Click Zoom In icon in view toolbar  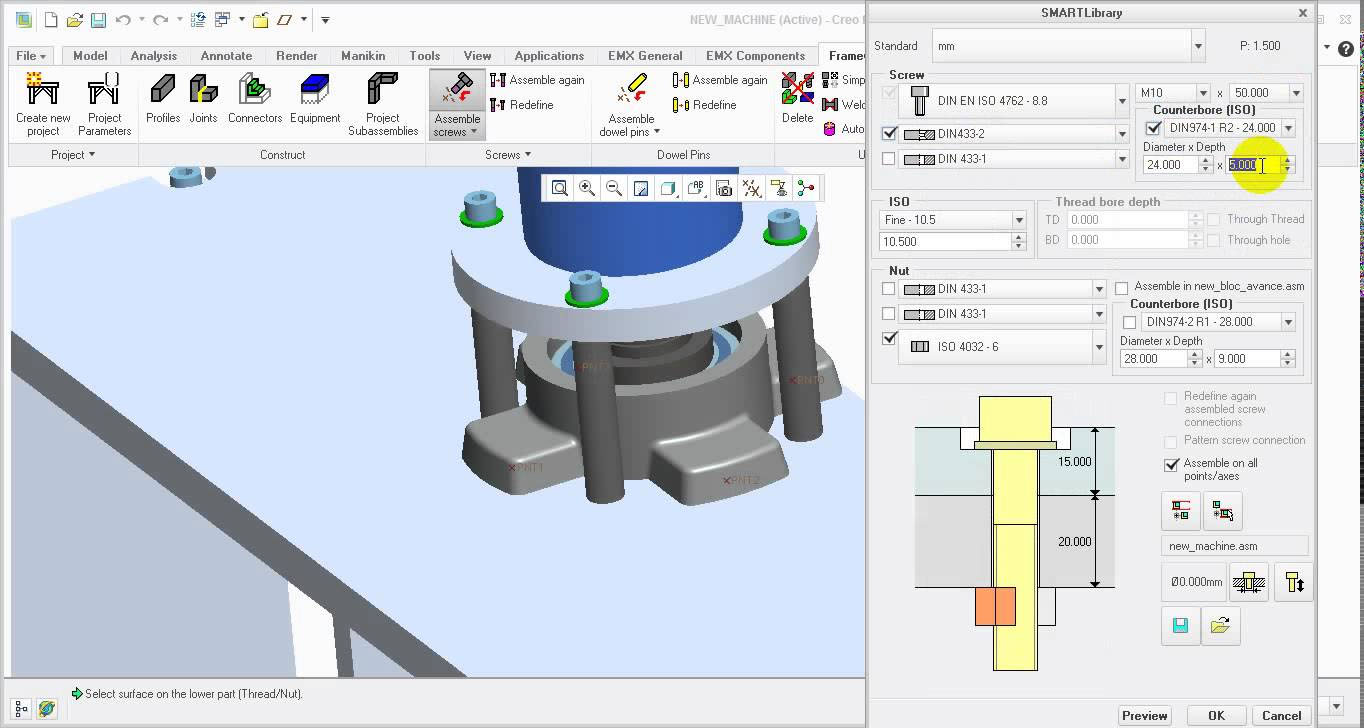(587, 188)
